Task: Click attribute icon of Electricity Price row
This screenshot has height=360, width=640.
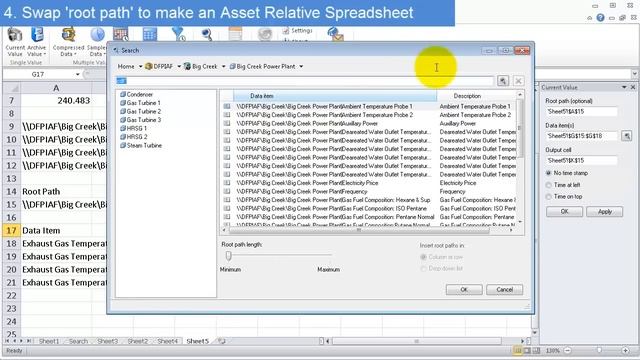Action: [x=227, y=183]
